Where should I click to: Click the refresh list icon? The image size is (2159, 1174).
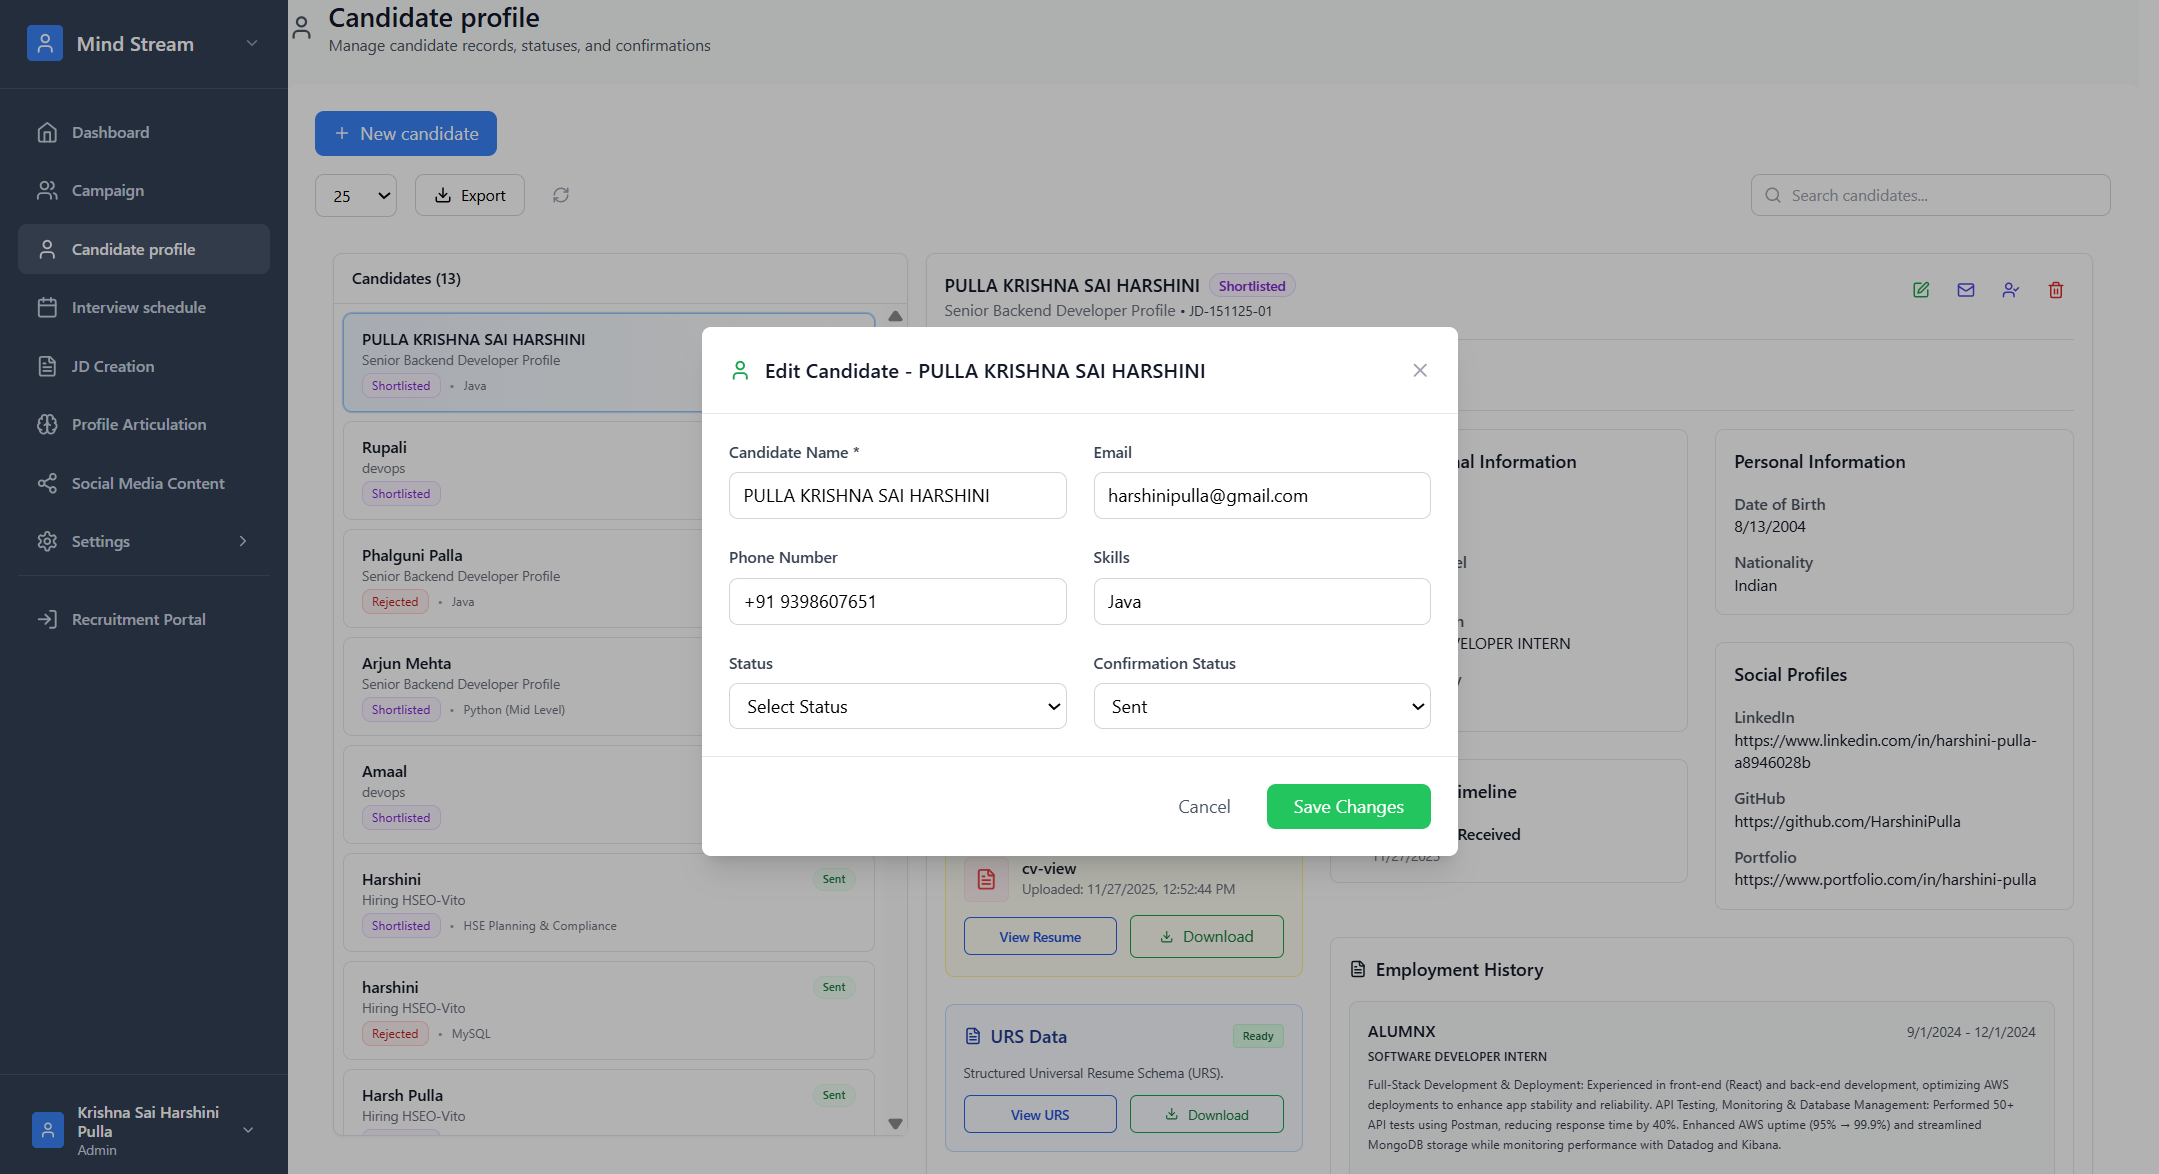[561, 195]
